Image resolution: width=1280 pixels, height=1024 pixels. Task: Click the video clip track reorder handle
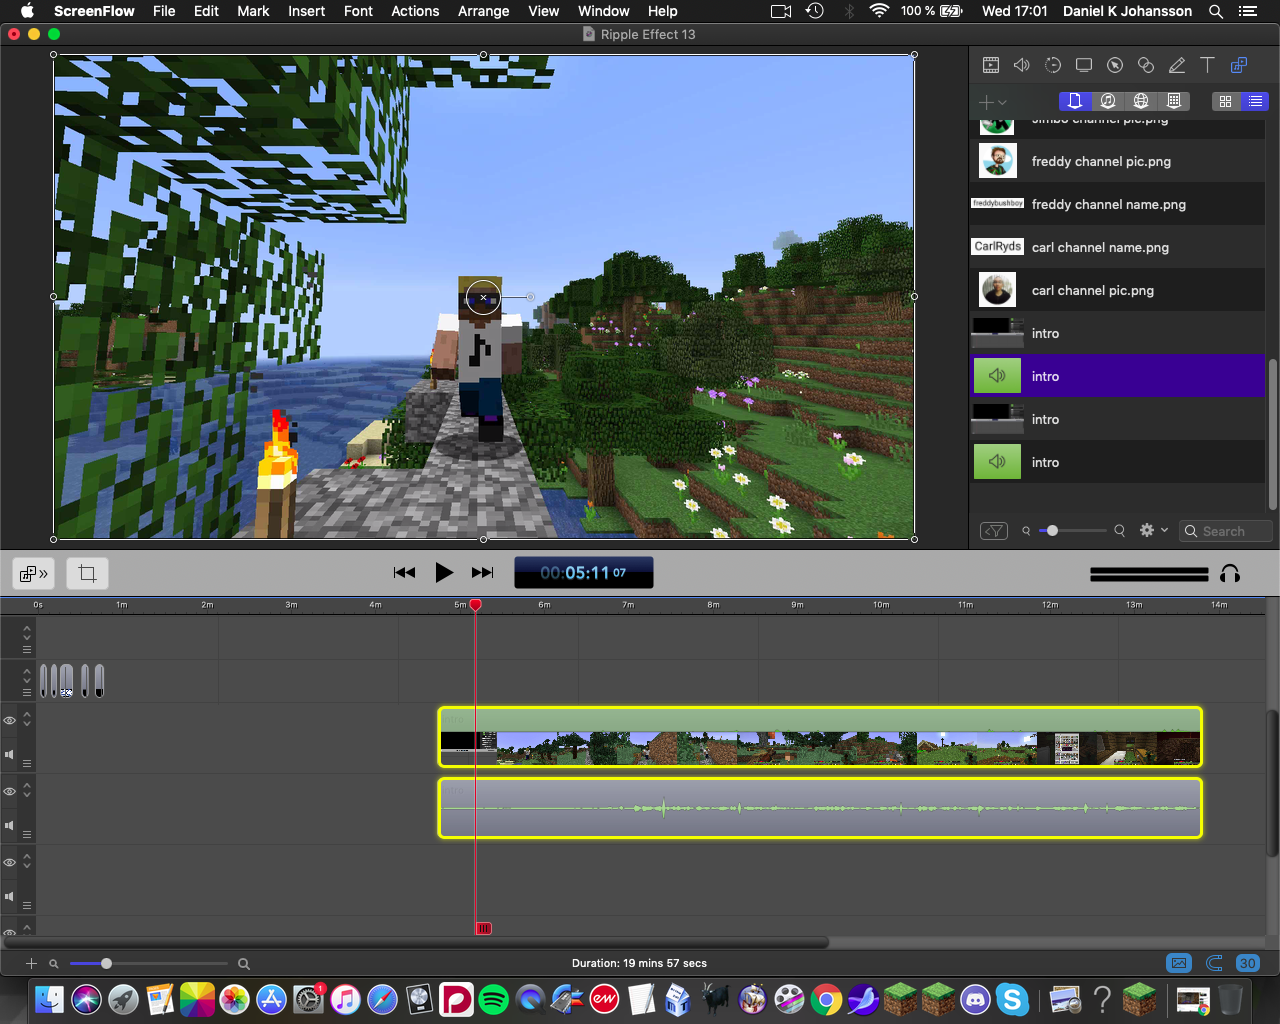[x=27, y=763]
